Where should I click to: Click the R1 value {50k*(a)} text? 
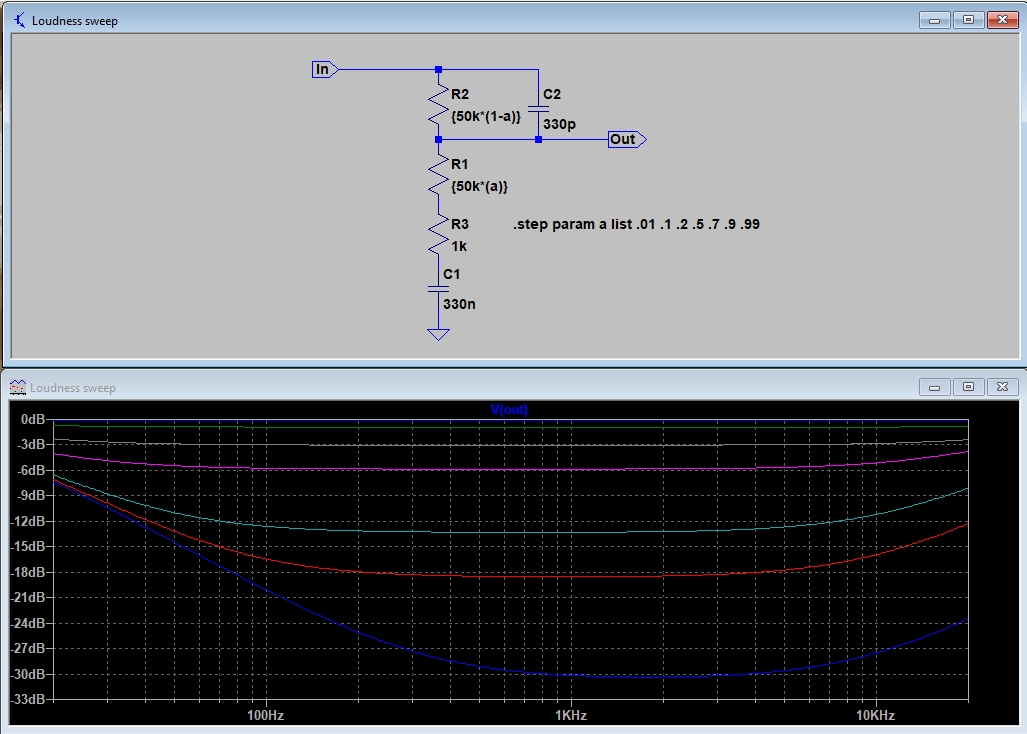[479, 187]
